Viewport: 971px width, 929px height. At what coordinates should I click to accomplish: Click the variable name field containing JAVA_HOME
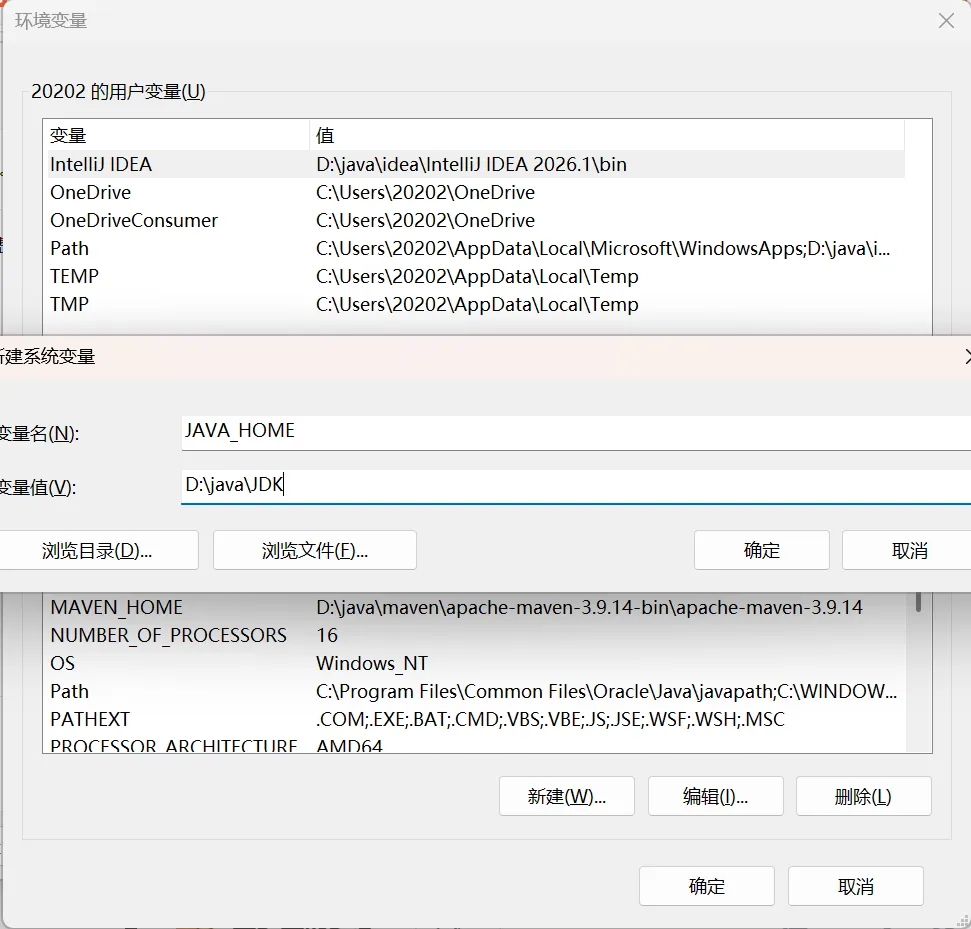[576, 432]
